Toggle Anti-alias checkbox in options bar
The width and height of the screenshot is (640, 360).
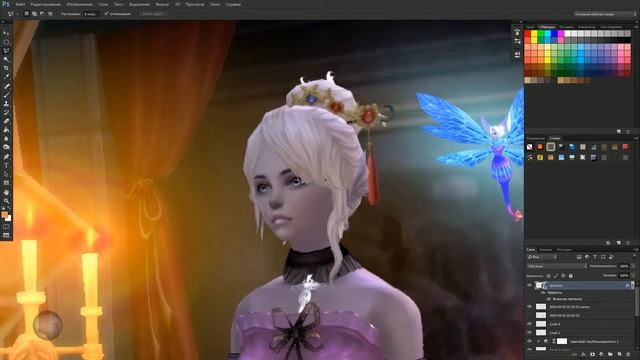[107, 13]
